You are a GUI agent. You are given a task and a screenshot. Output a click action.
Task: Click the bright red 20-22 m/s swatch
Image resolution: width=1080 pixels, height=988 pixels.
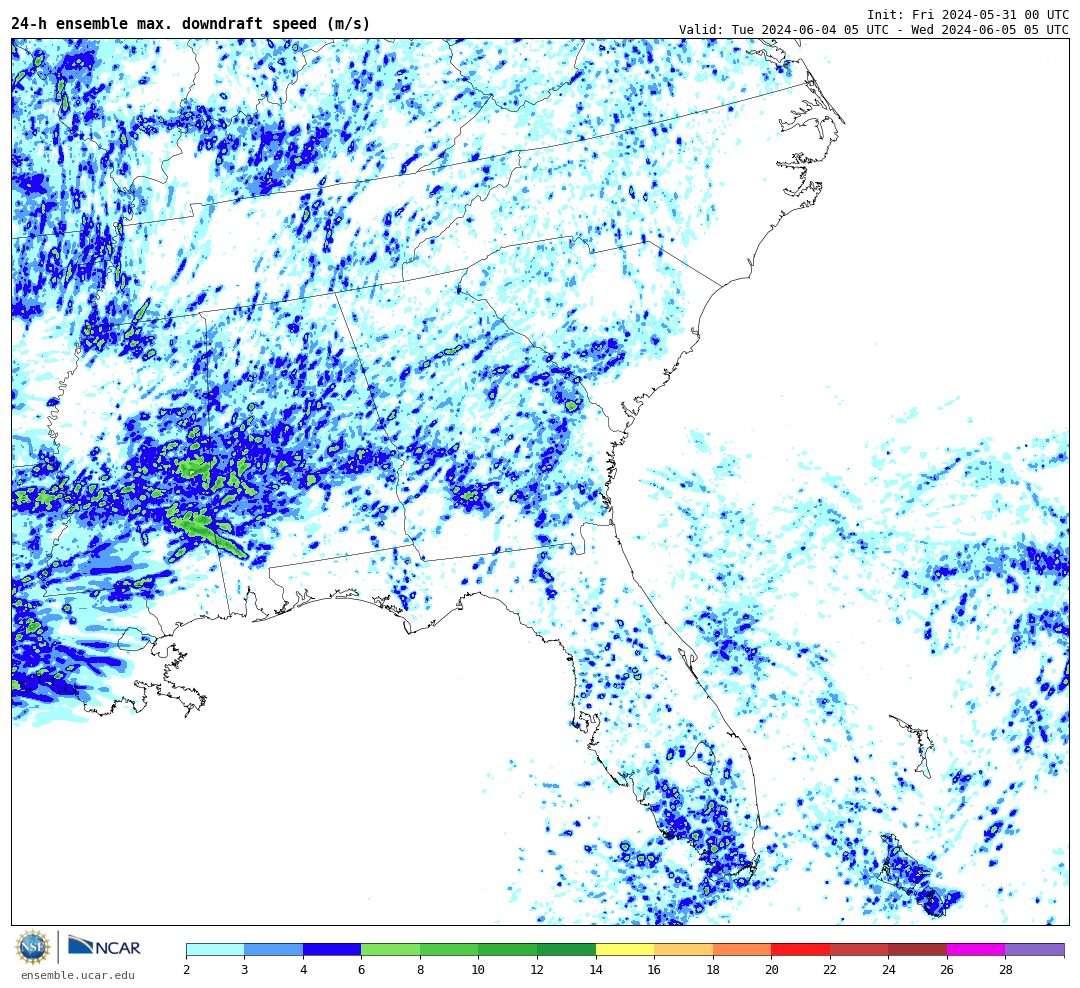pos(800,949)
